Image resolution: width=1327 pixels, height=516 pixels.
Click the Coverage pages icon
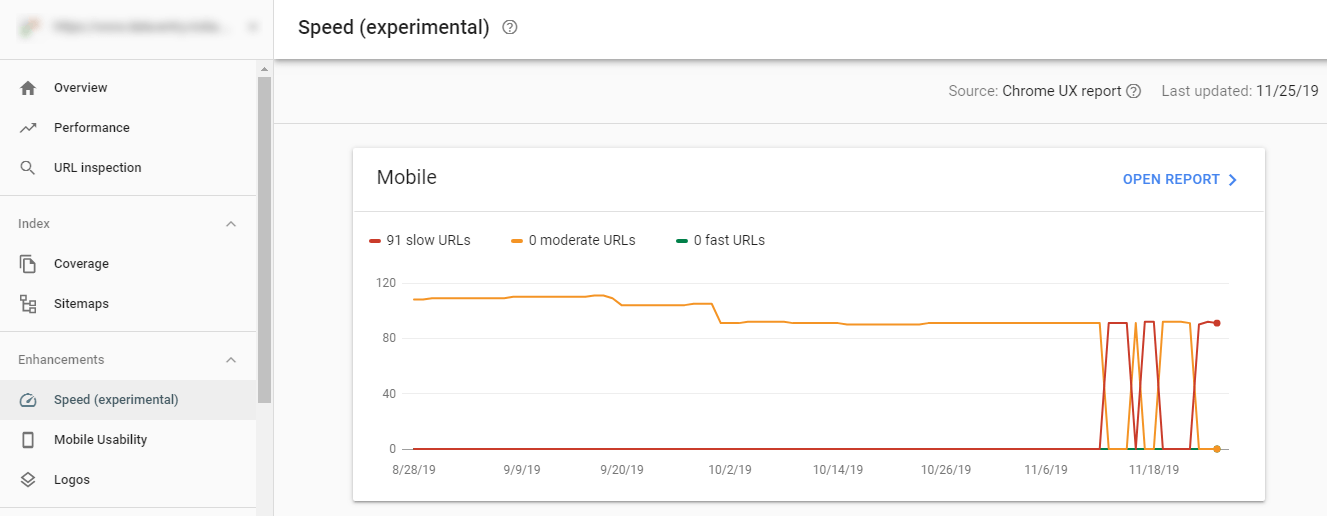pos(28,264)
